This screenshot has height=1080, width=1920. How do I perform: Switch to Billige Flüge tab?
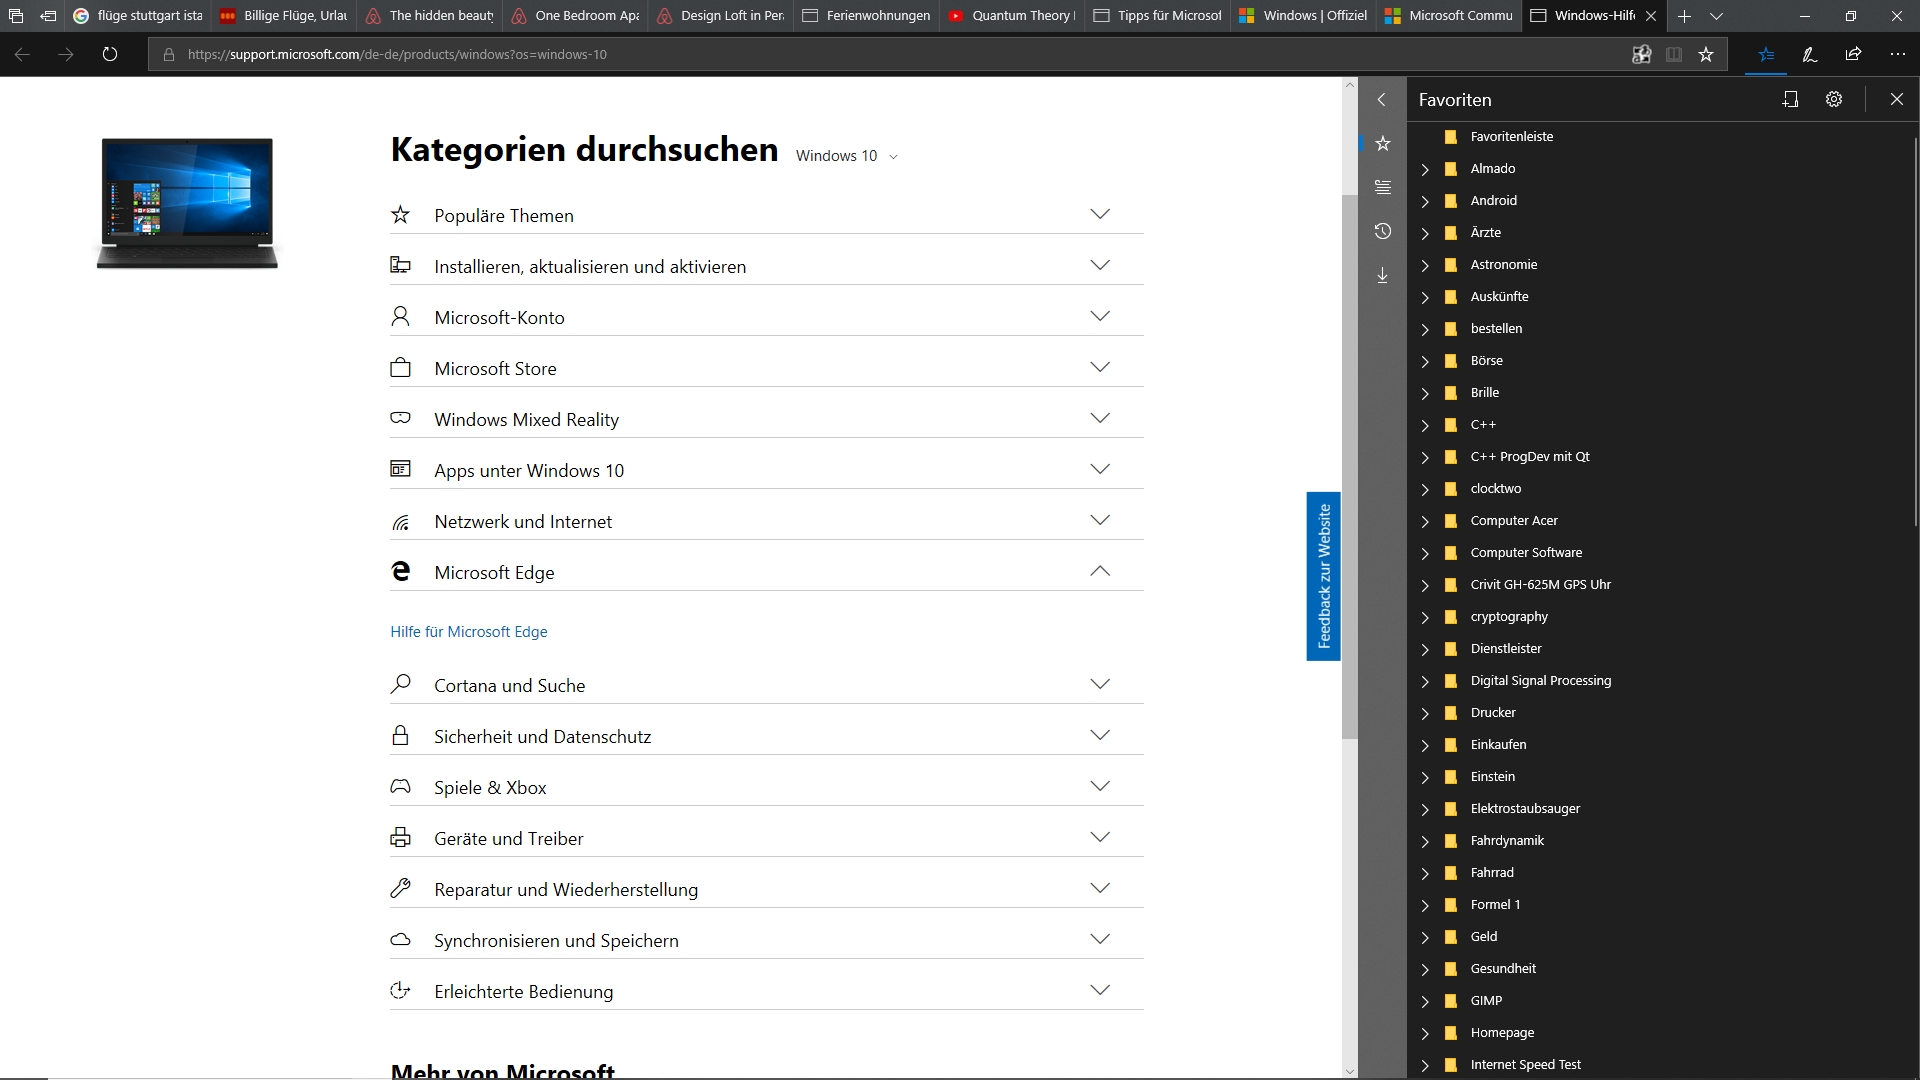[284, 16]
